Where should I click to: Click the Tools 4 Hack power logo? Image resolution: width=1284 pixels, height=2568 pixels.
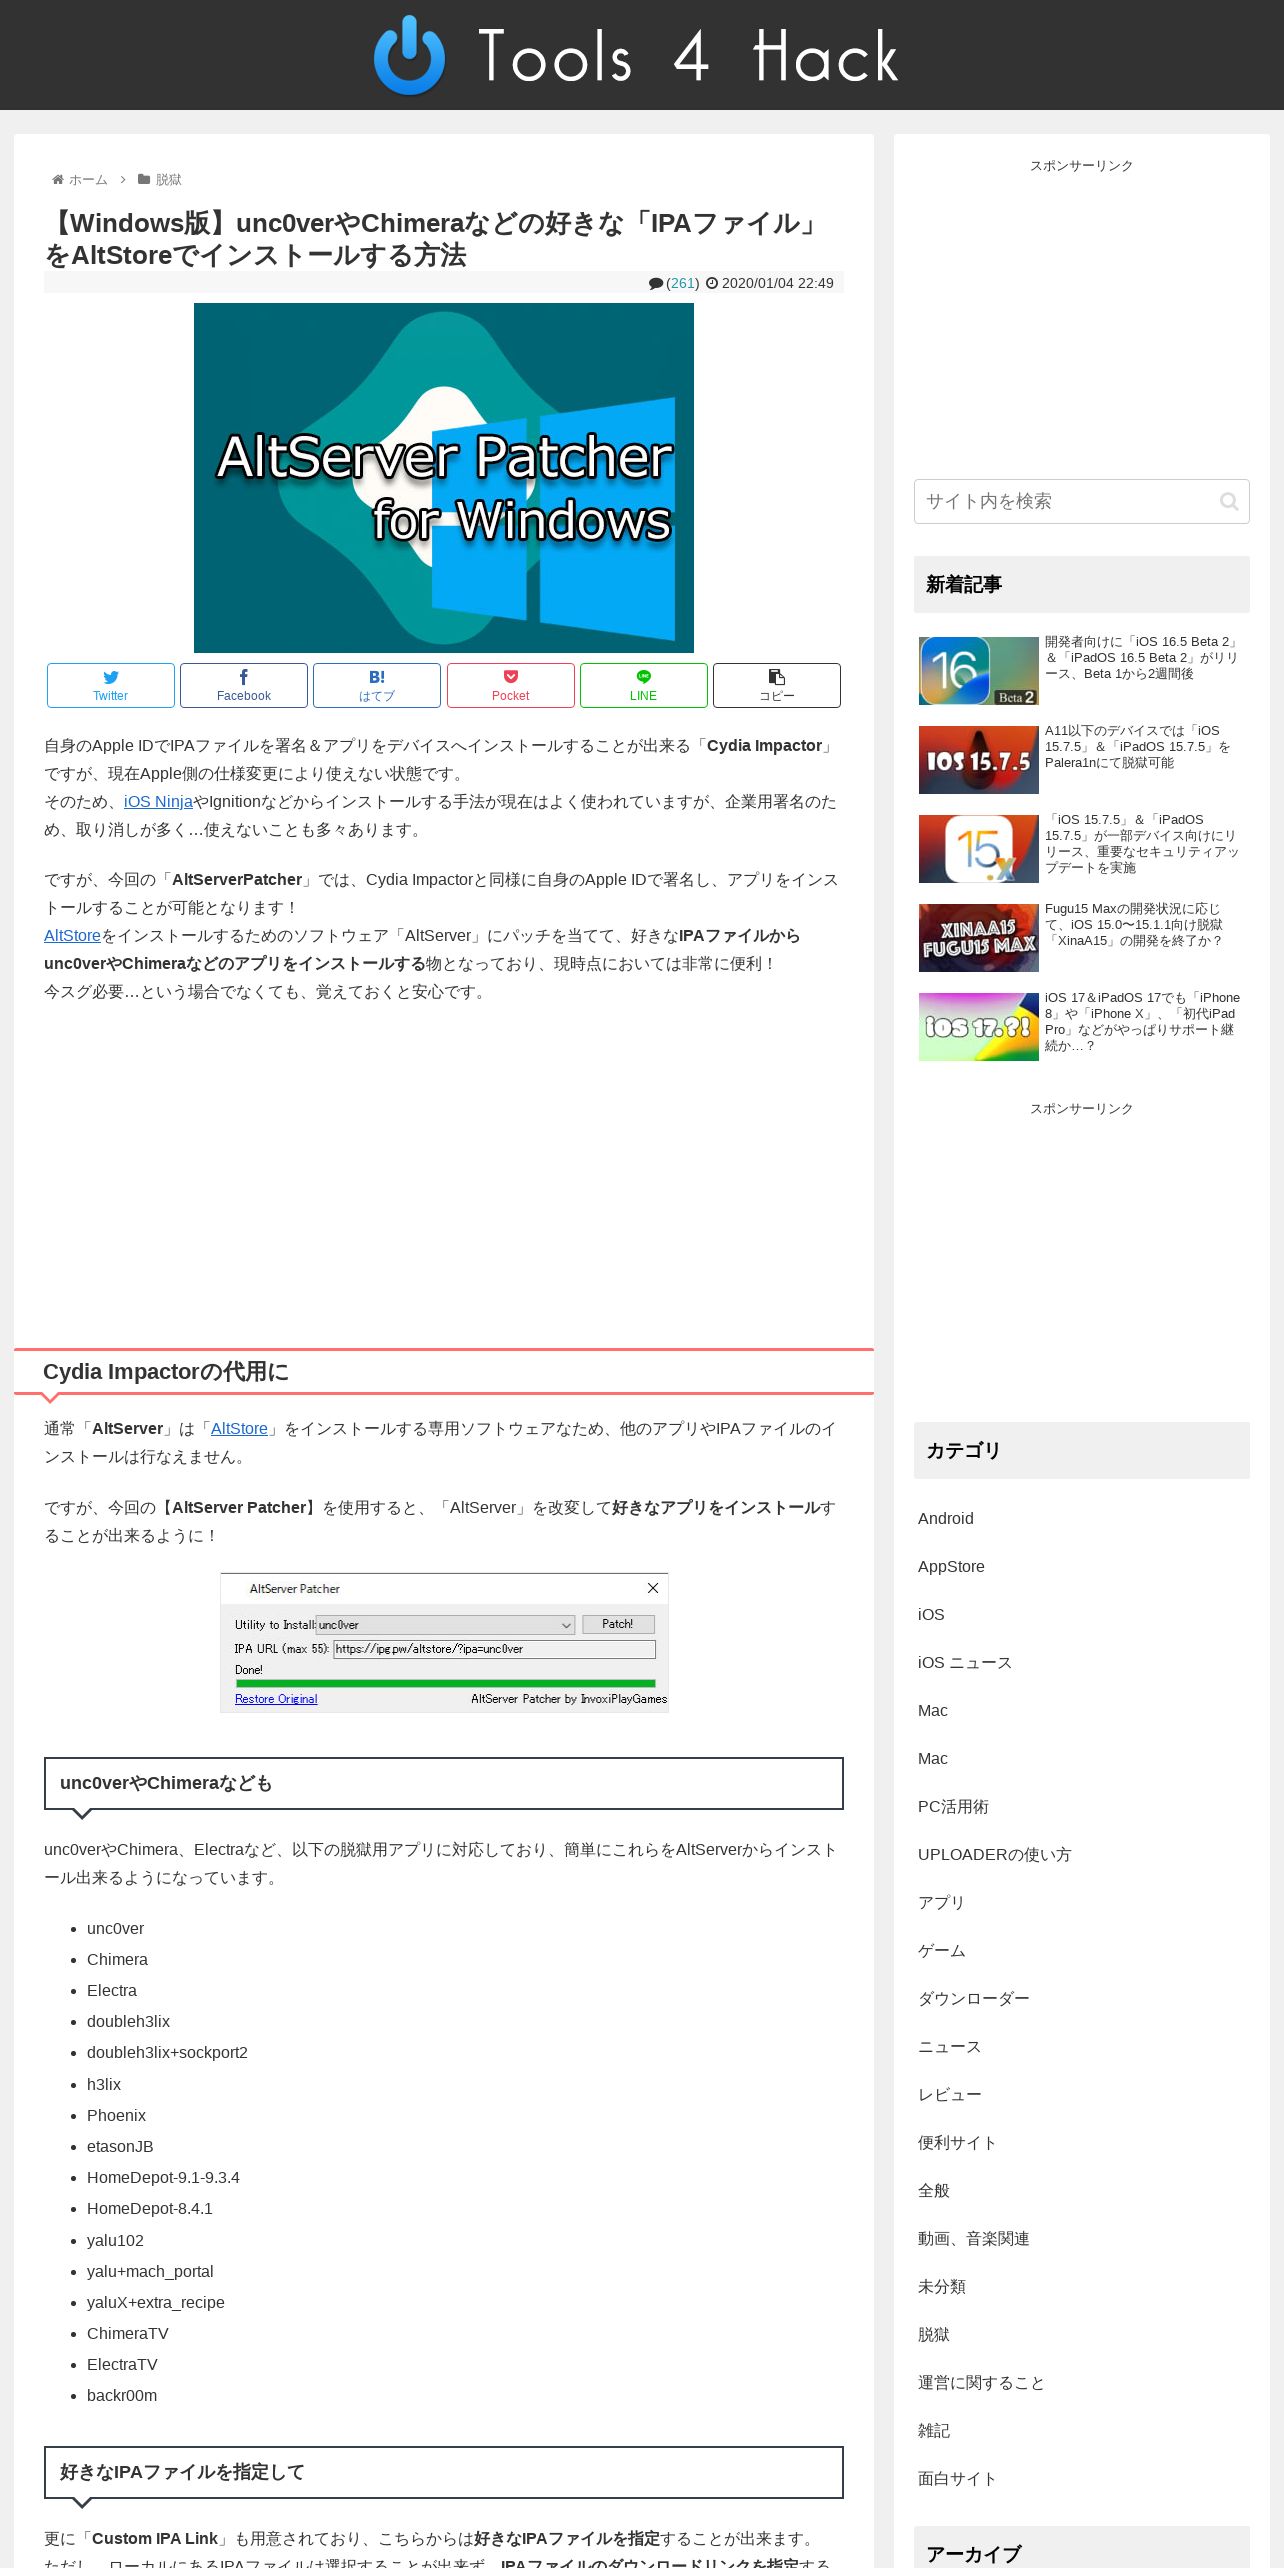(409, 55)
